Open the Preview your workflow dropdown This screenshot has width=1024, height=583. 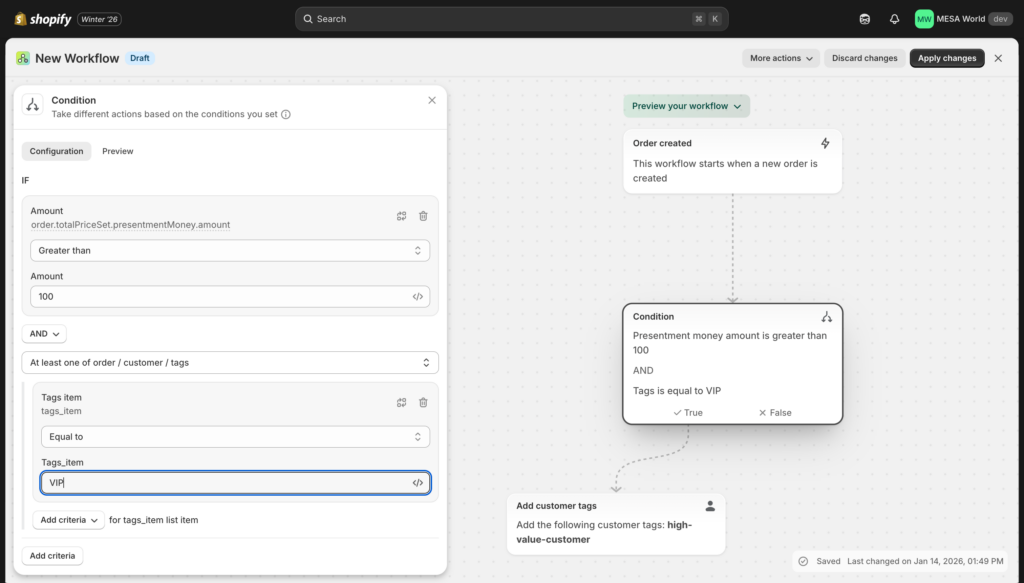[687, 105]
